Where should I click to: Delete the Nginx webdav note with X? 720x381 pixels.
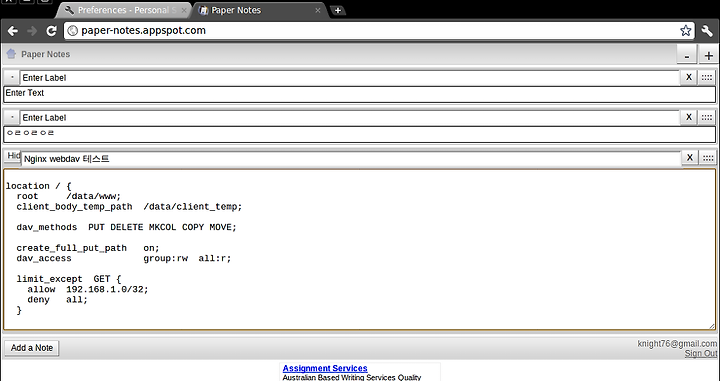(690, 158)
